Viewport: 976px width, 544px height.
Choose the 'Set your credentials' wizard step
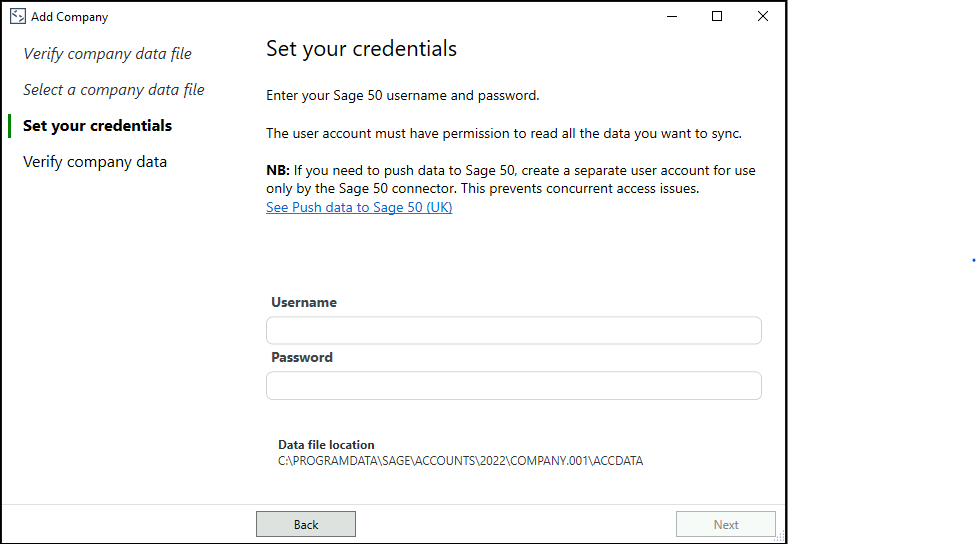point(97,126)
